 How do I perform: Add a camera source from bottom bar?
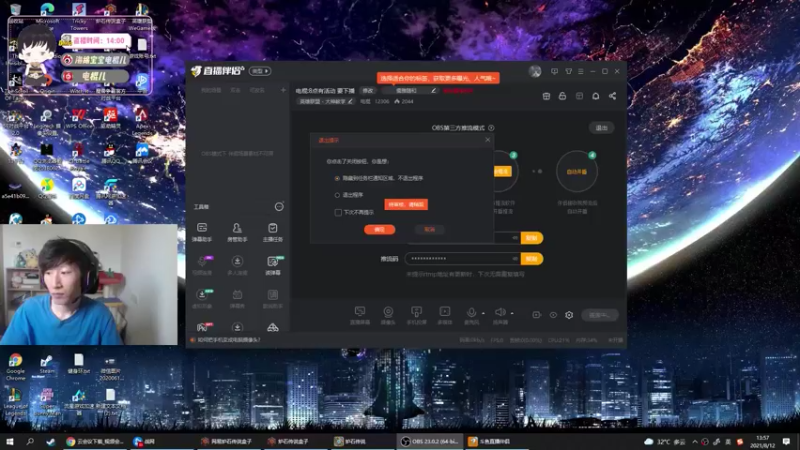point(388,315)
